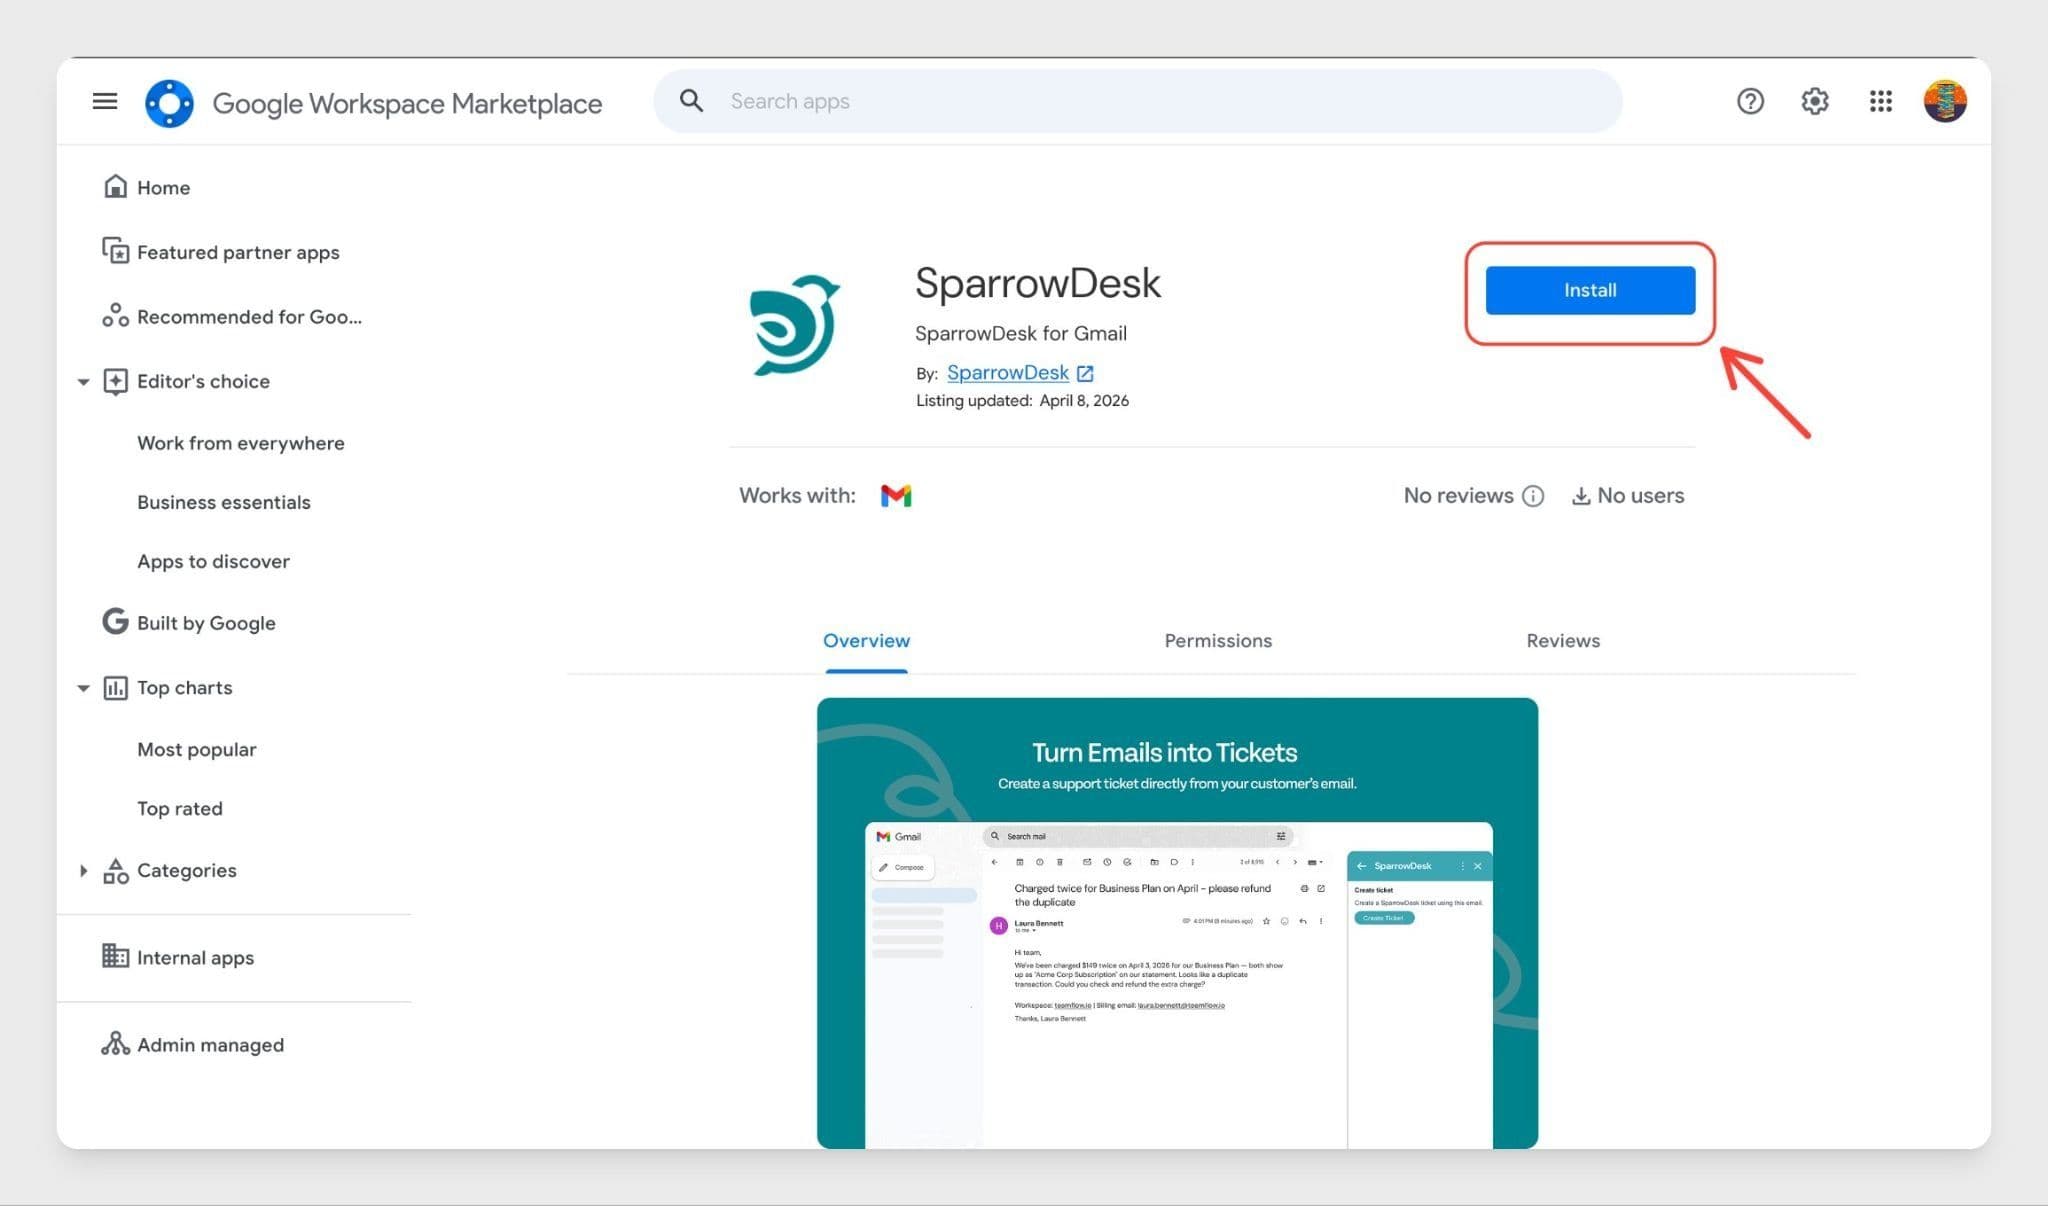Open the Turn Emails into Tickets screenshot

1177,922
